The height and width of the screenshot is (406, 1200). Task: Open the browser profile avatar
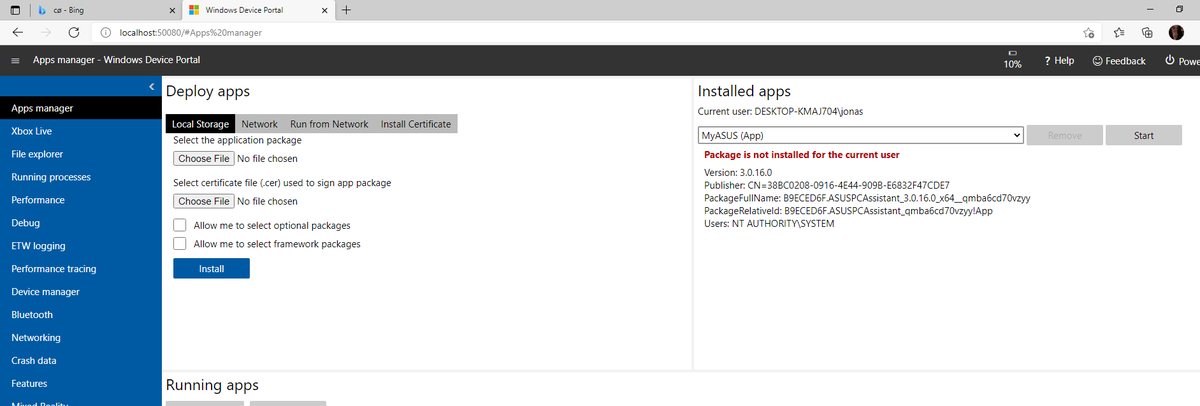tap(1176, 33)
